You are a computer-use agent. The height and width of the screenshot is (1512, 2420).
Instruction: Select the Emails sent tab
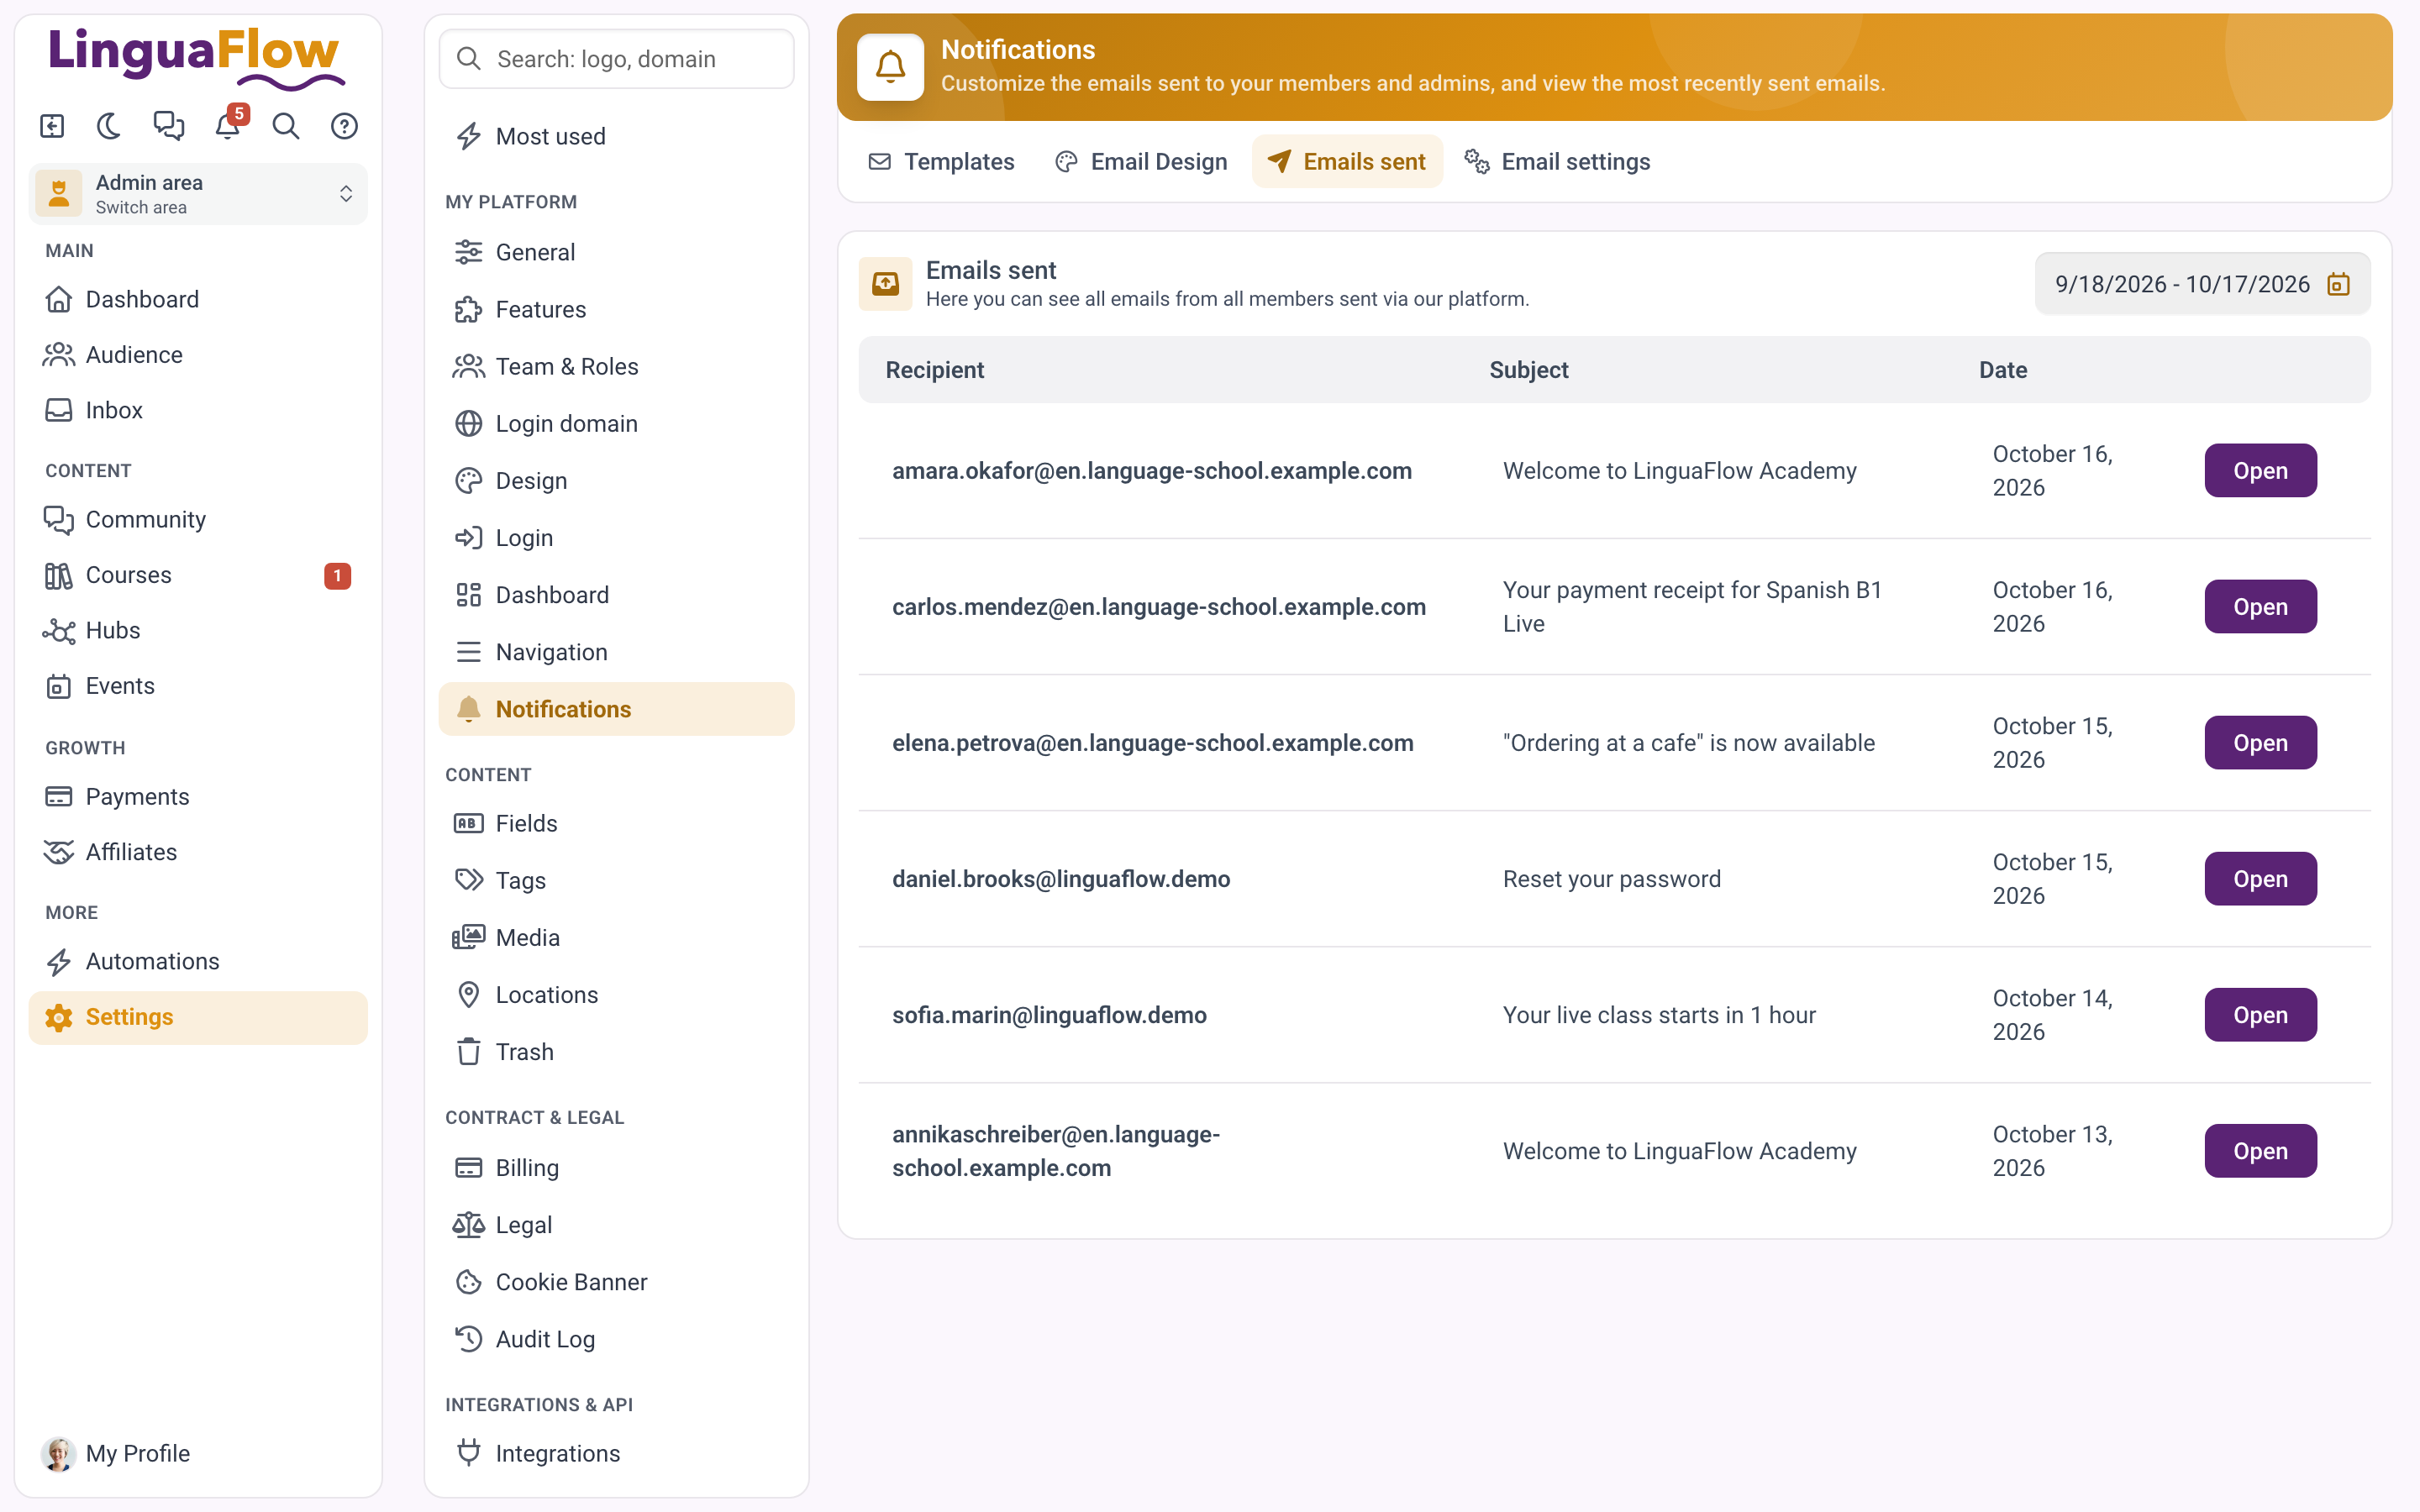point(1347,161)
